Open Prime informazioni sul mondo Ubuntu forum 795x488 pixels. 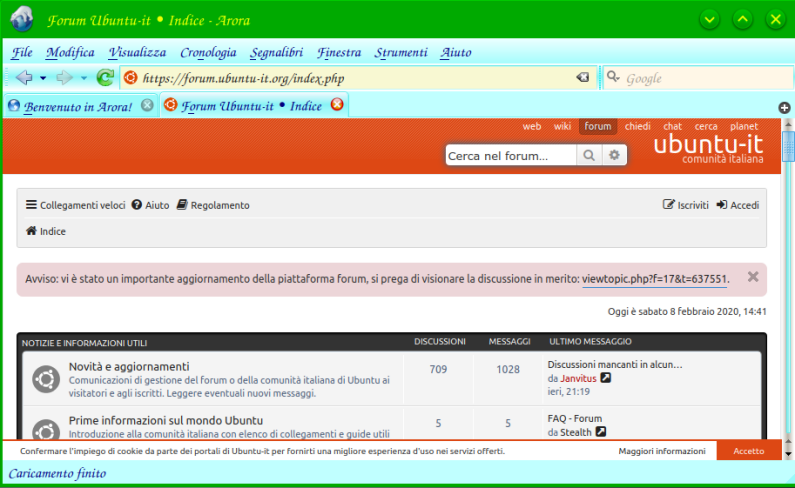pos(166,421)
